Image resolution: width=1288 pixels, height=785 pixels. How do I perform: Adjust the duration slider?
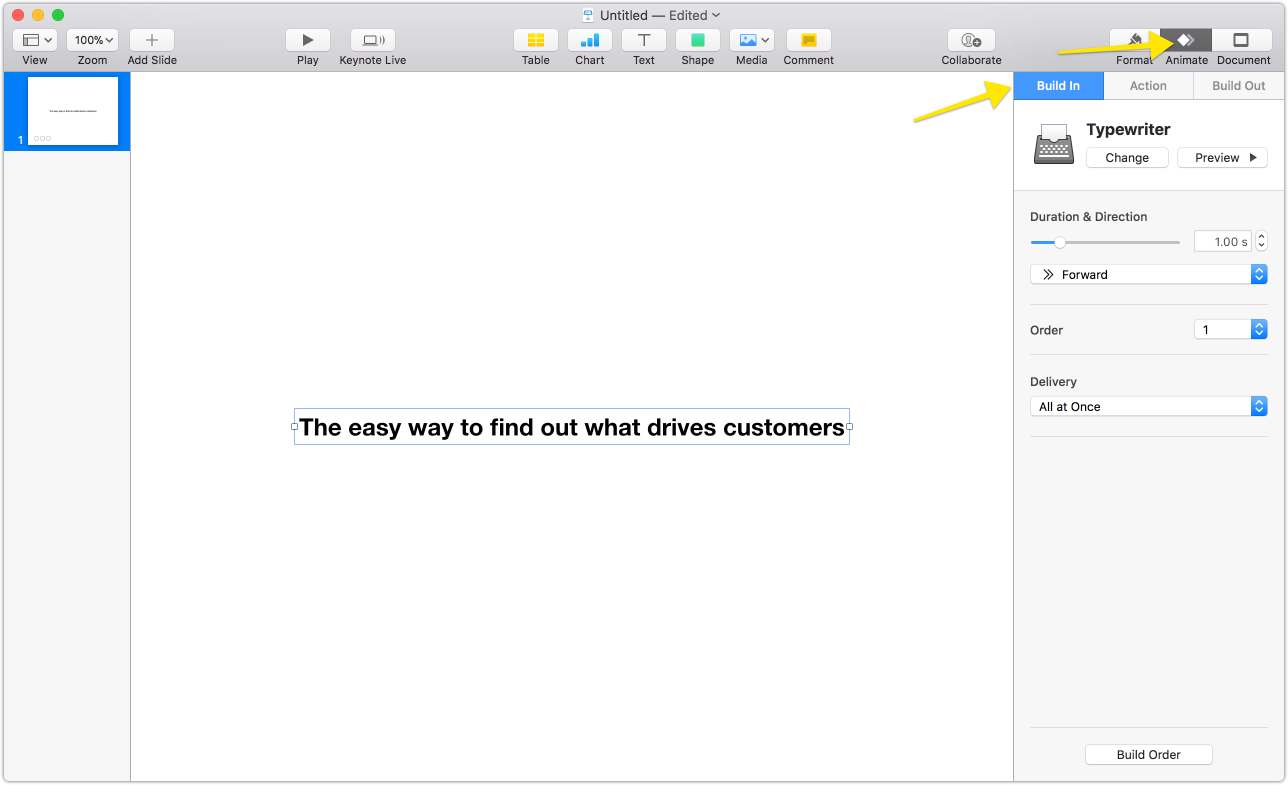coord(1105,242)
